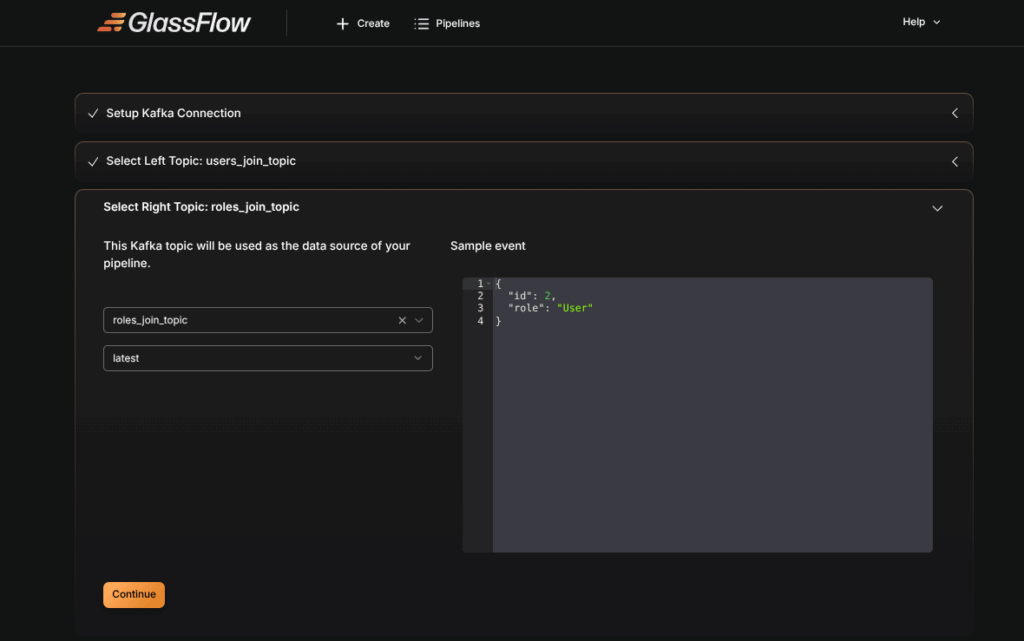The width and height of the screenshot is (1024, 641).
Task: Click the GlassFlow logo
Action: pos(174,22)
